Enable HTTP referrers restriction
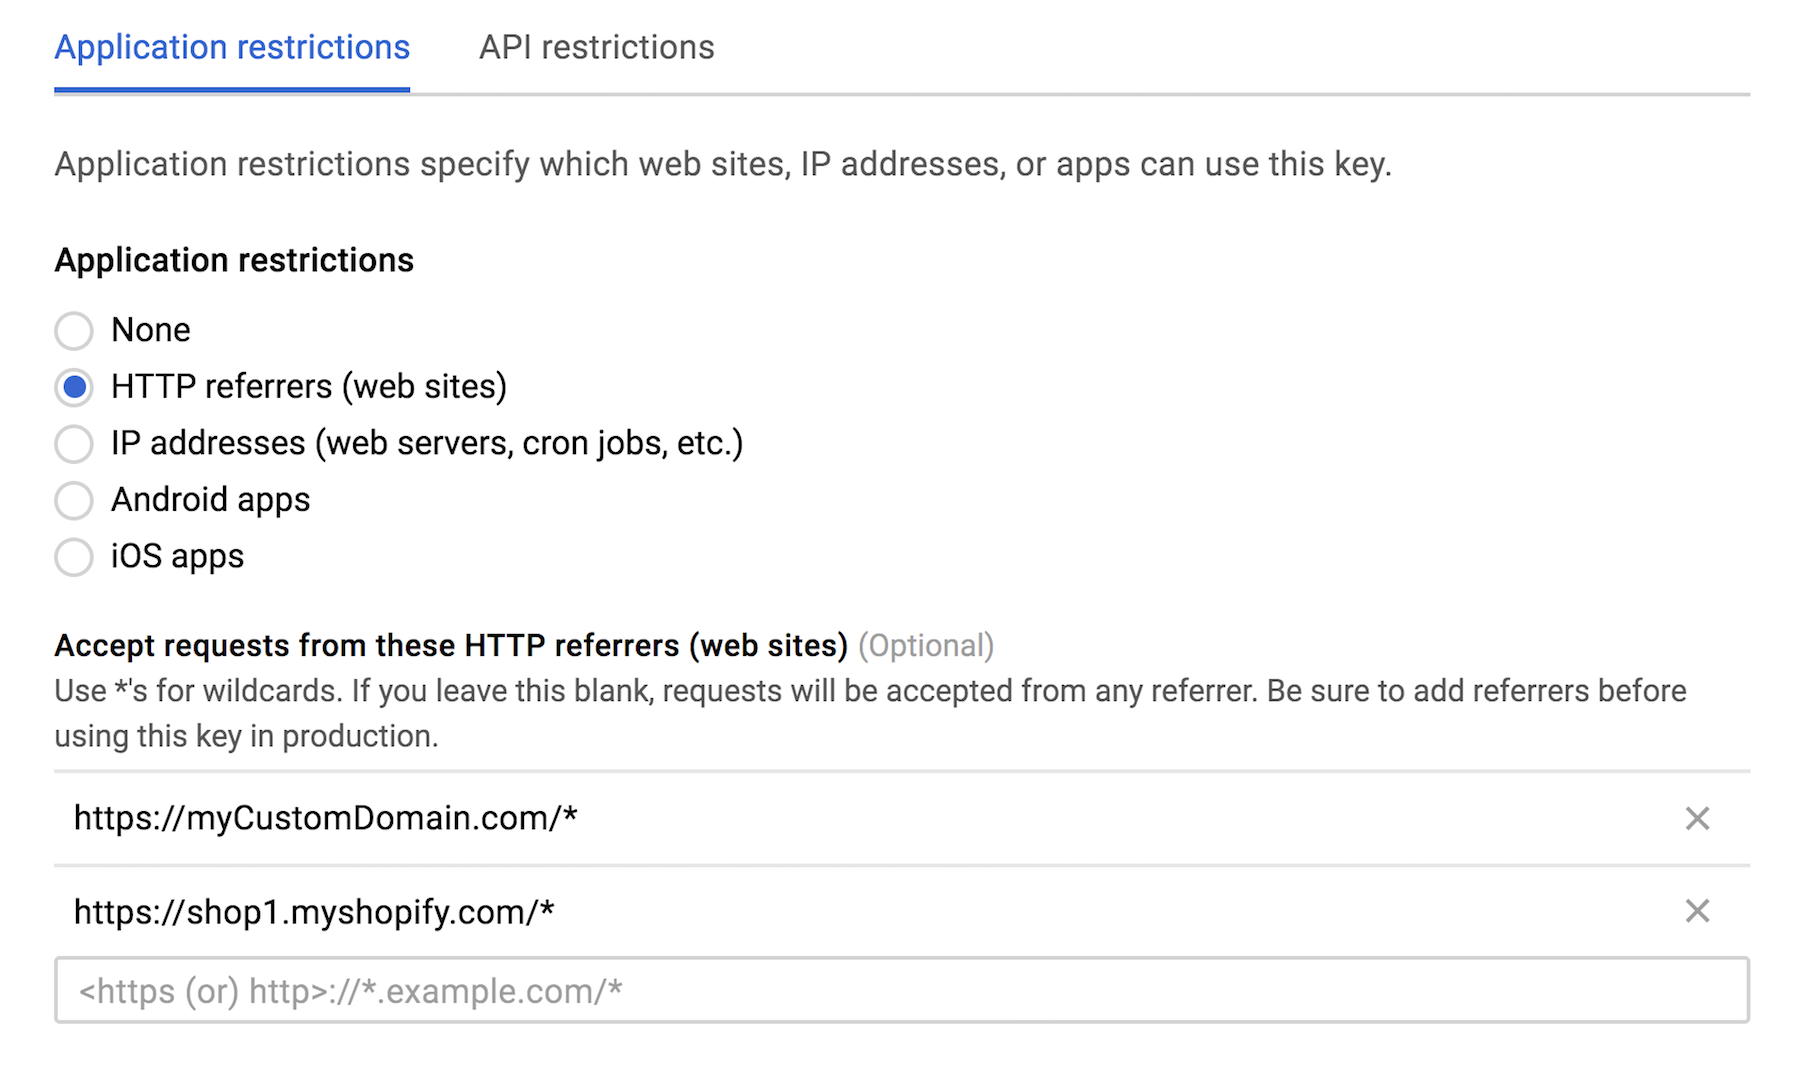 click(74, 387)
